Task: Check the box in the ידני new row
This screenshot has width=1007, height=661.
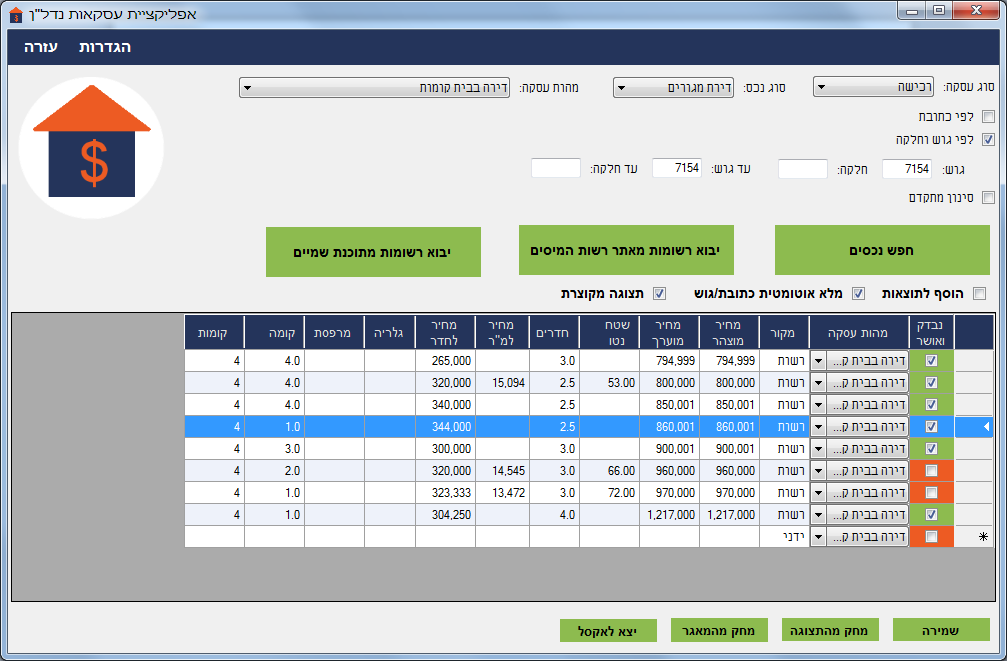Action: 931,536
